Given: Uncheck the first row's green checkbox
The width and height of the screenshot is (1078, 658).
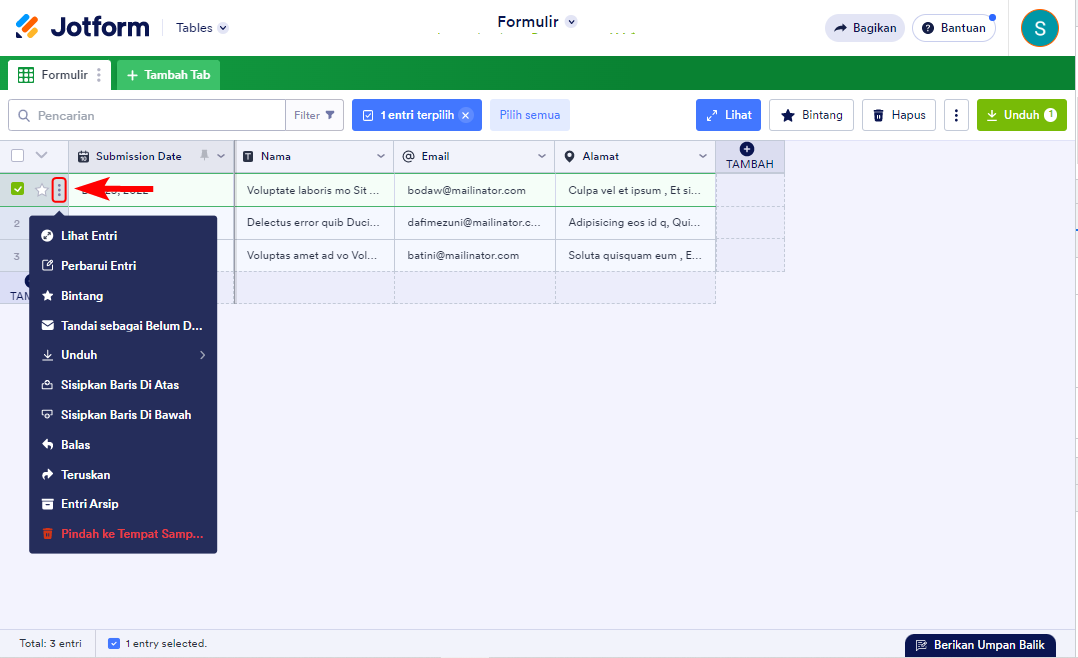Looking at the screenshot, I should [18, 189].
